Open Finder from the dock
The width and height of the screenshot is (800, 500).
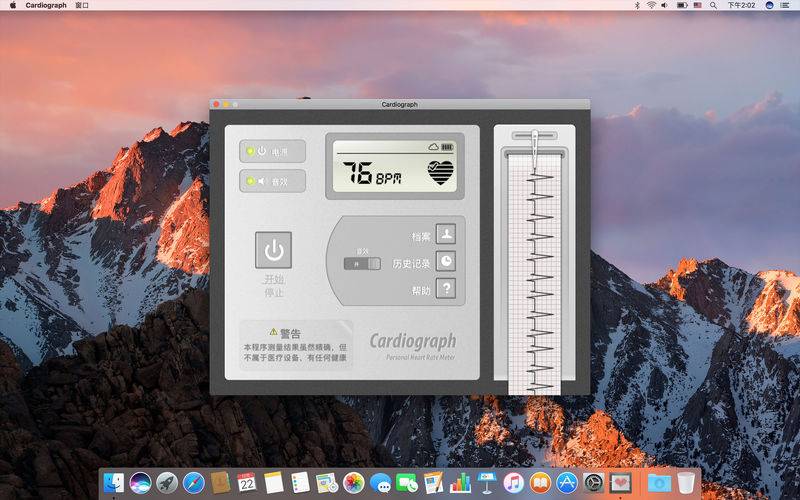[114, 482]
